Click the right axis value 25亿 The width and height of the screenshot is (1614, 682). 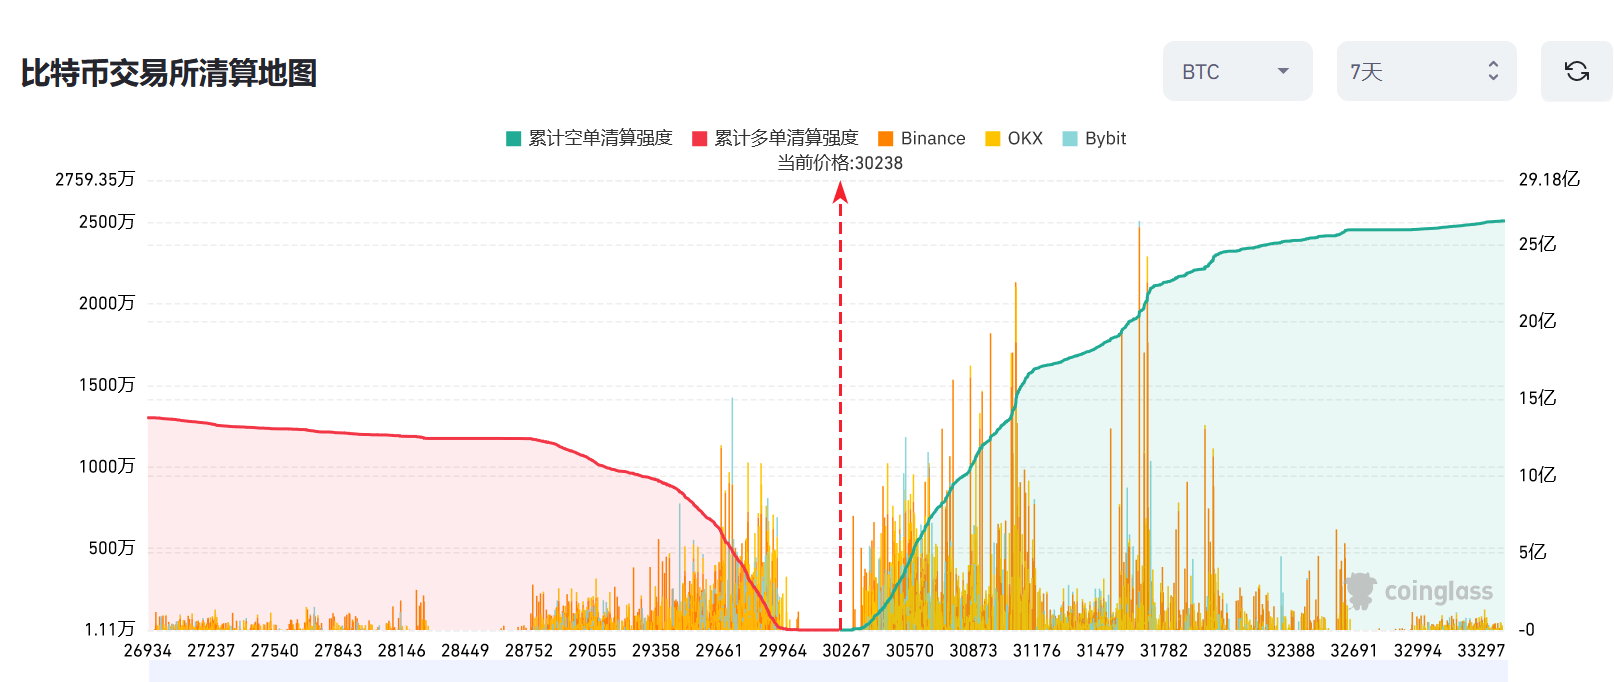(1537, 244)
